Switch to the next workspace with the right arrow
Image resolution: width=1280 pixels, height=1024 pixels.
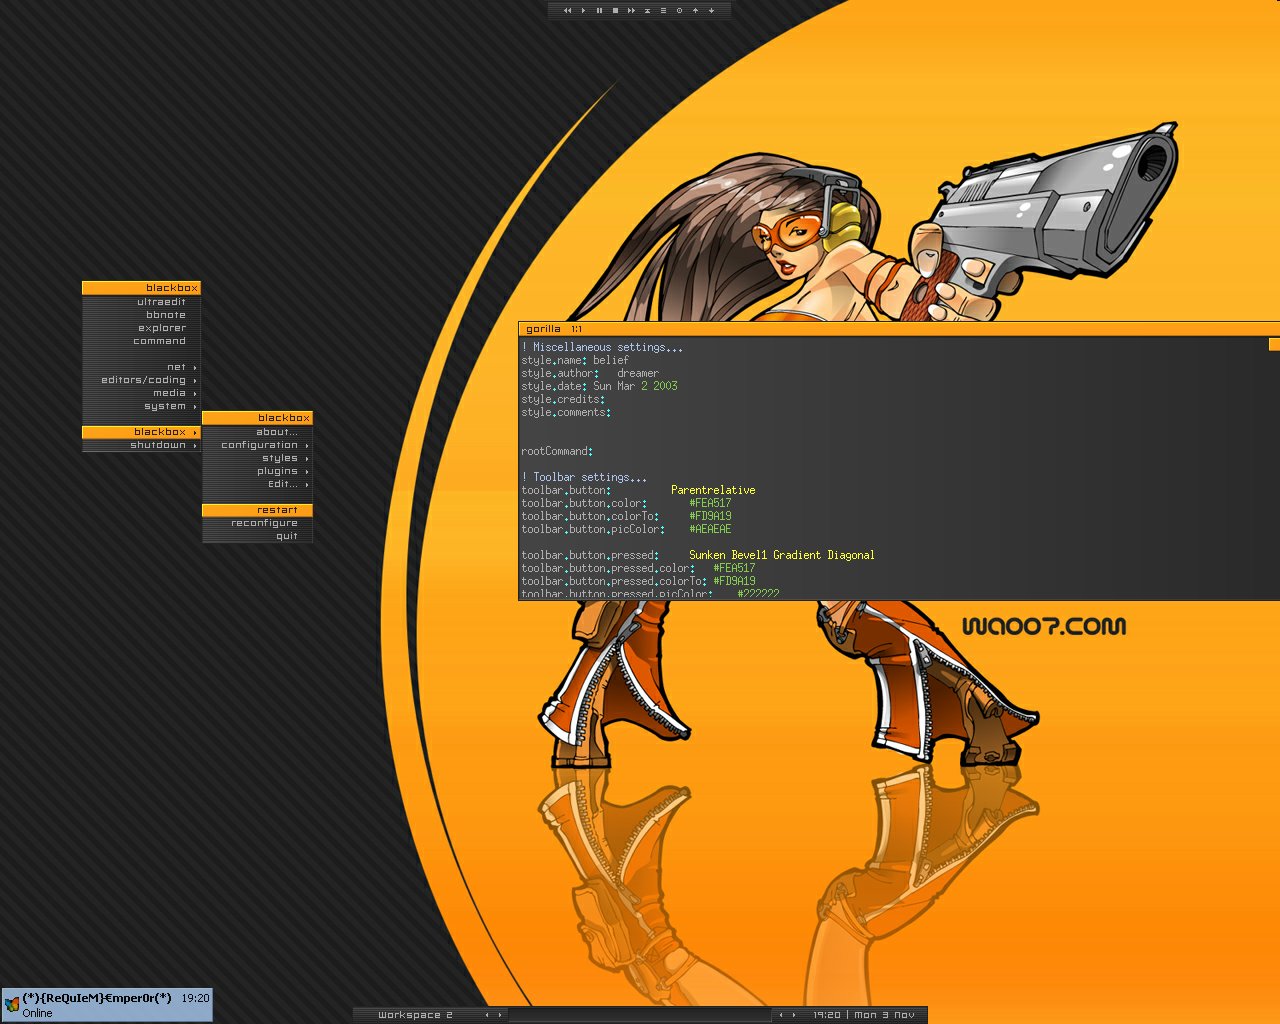[500, 1015]
